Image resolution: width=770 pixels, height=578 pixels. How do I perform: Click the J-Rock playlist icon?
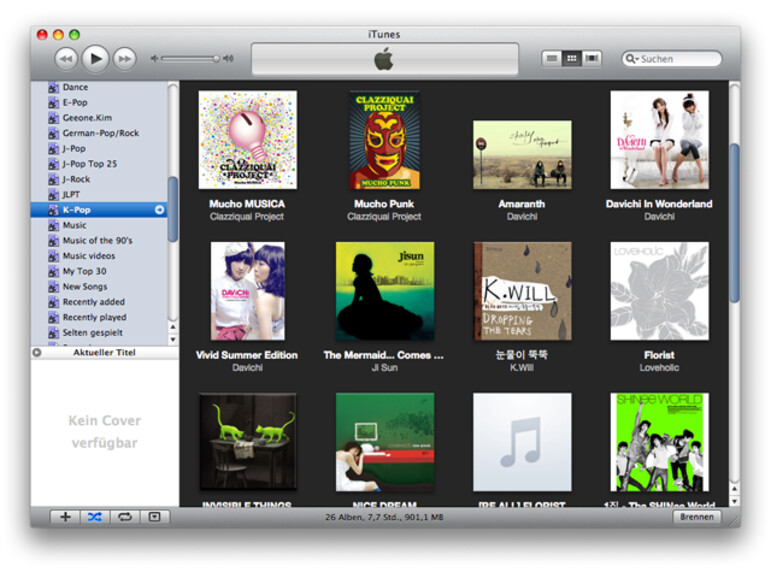click(54, 179)
